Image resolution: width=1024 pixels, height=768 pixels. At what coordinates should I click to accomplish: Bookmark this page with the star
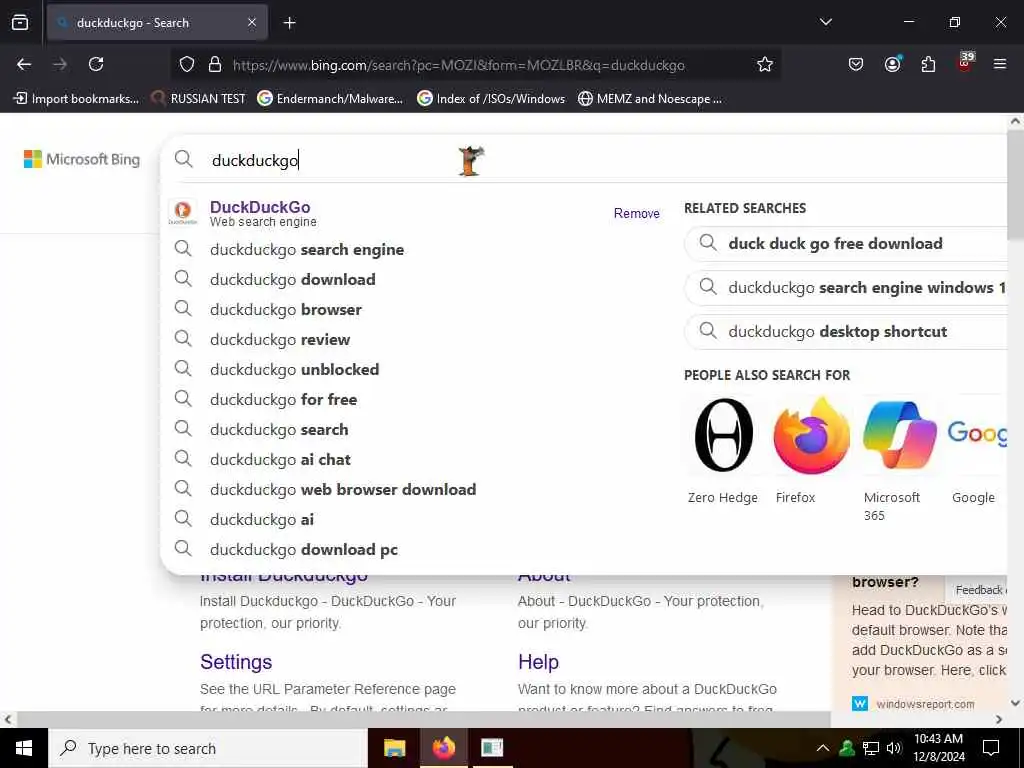(x=765, y=65)
